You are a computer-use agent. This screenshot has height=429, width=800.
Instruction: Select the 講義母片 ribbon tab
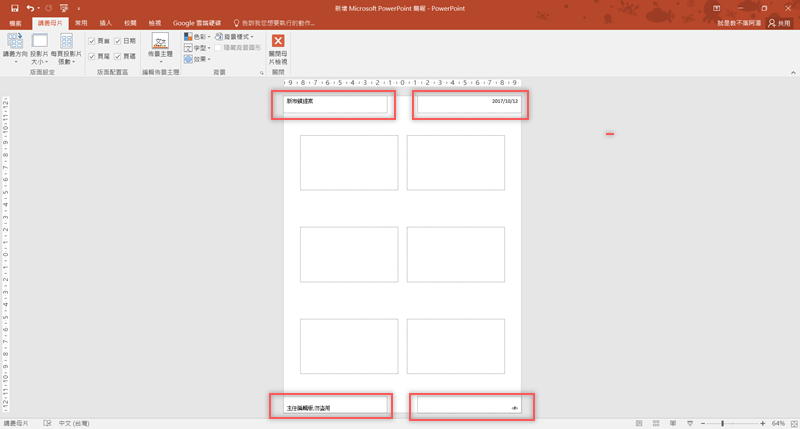[x=50, y=23]
